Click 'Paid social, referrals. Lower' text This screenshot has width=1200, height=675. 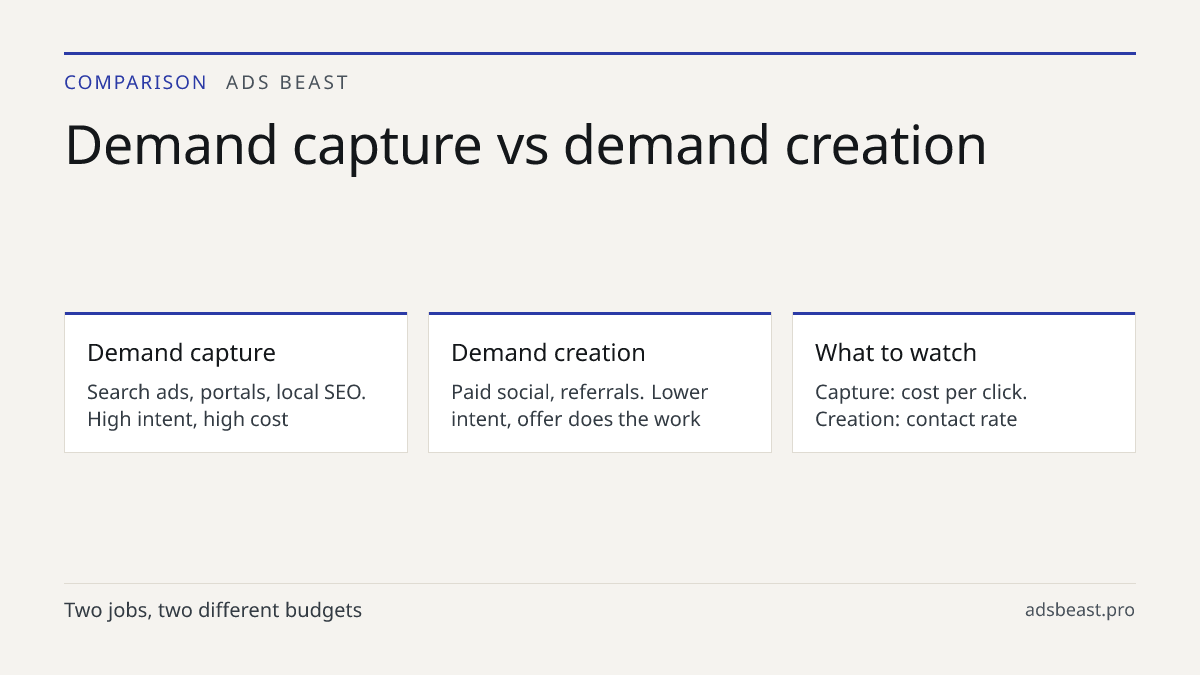click(579, 392)
